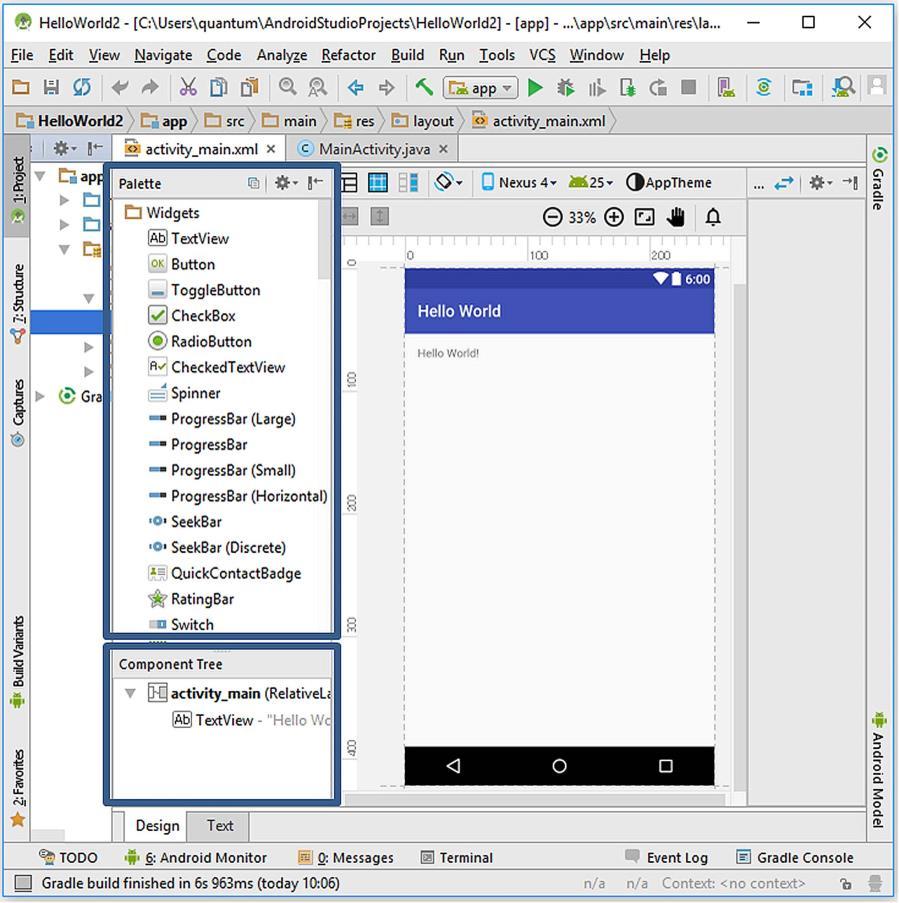The image size is (899, 903).
Task: Toggle the Captures tool window
Action: (18, 412)
